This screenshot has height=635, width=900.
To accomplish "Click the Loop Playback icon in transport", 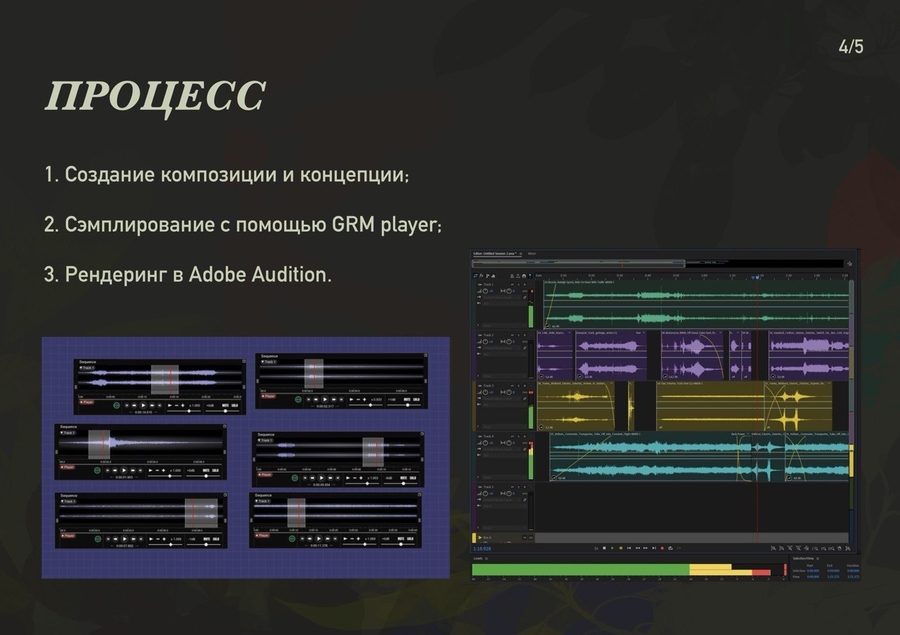I will pyautogui.click(x=670, y=548).
